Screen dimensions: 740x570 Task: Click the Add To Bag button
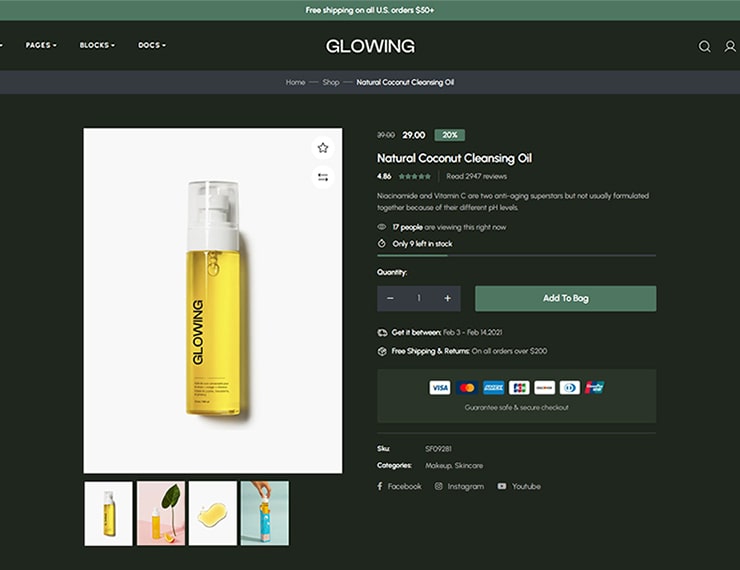[x=565, y=298]
